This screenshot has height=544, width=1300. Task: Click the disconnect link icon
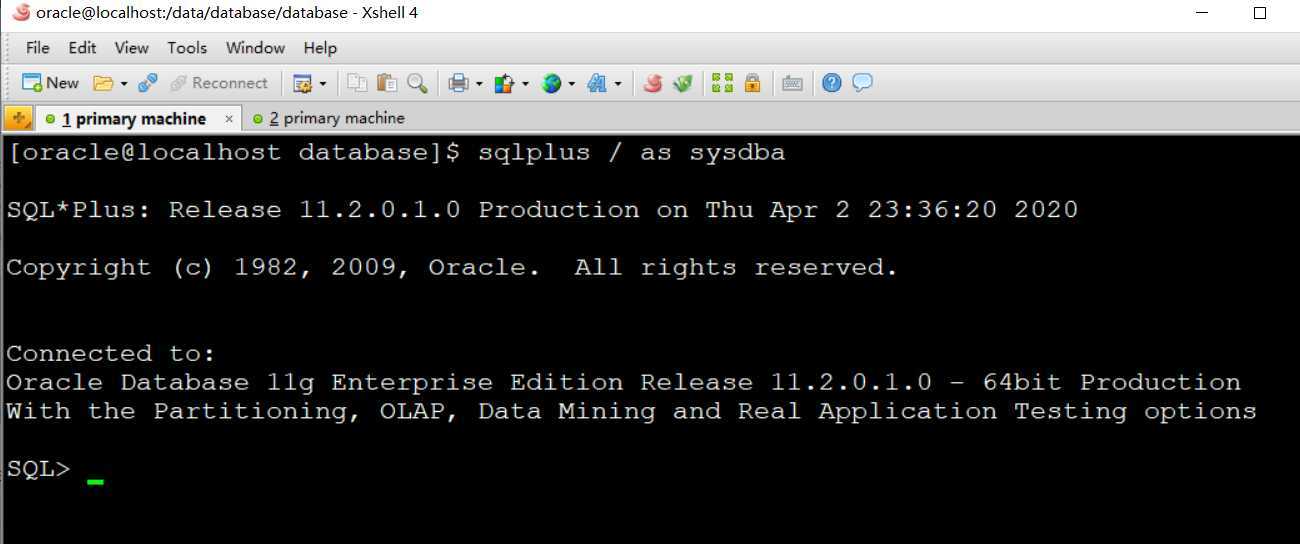[x=148, y=83]
